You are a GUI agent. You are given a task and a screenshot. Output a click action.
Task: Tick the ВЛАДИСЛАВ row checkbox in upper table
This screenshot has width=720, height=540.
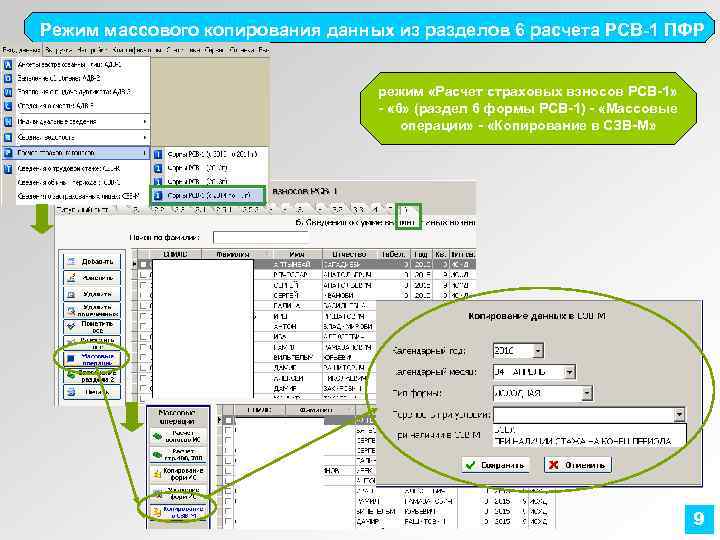tap(144, 275)
